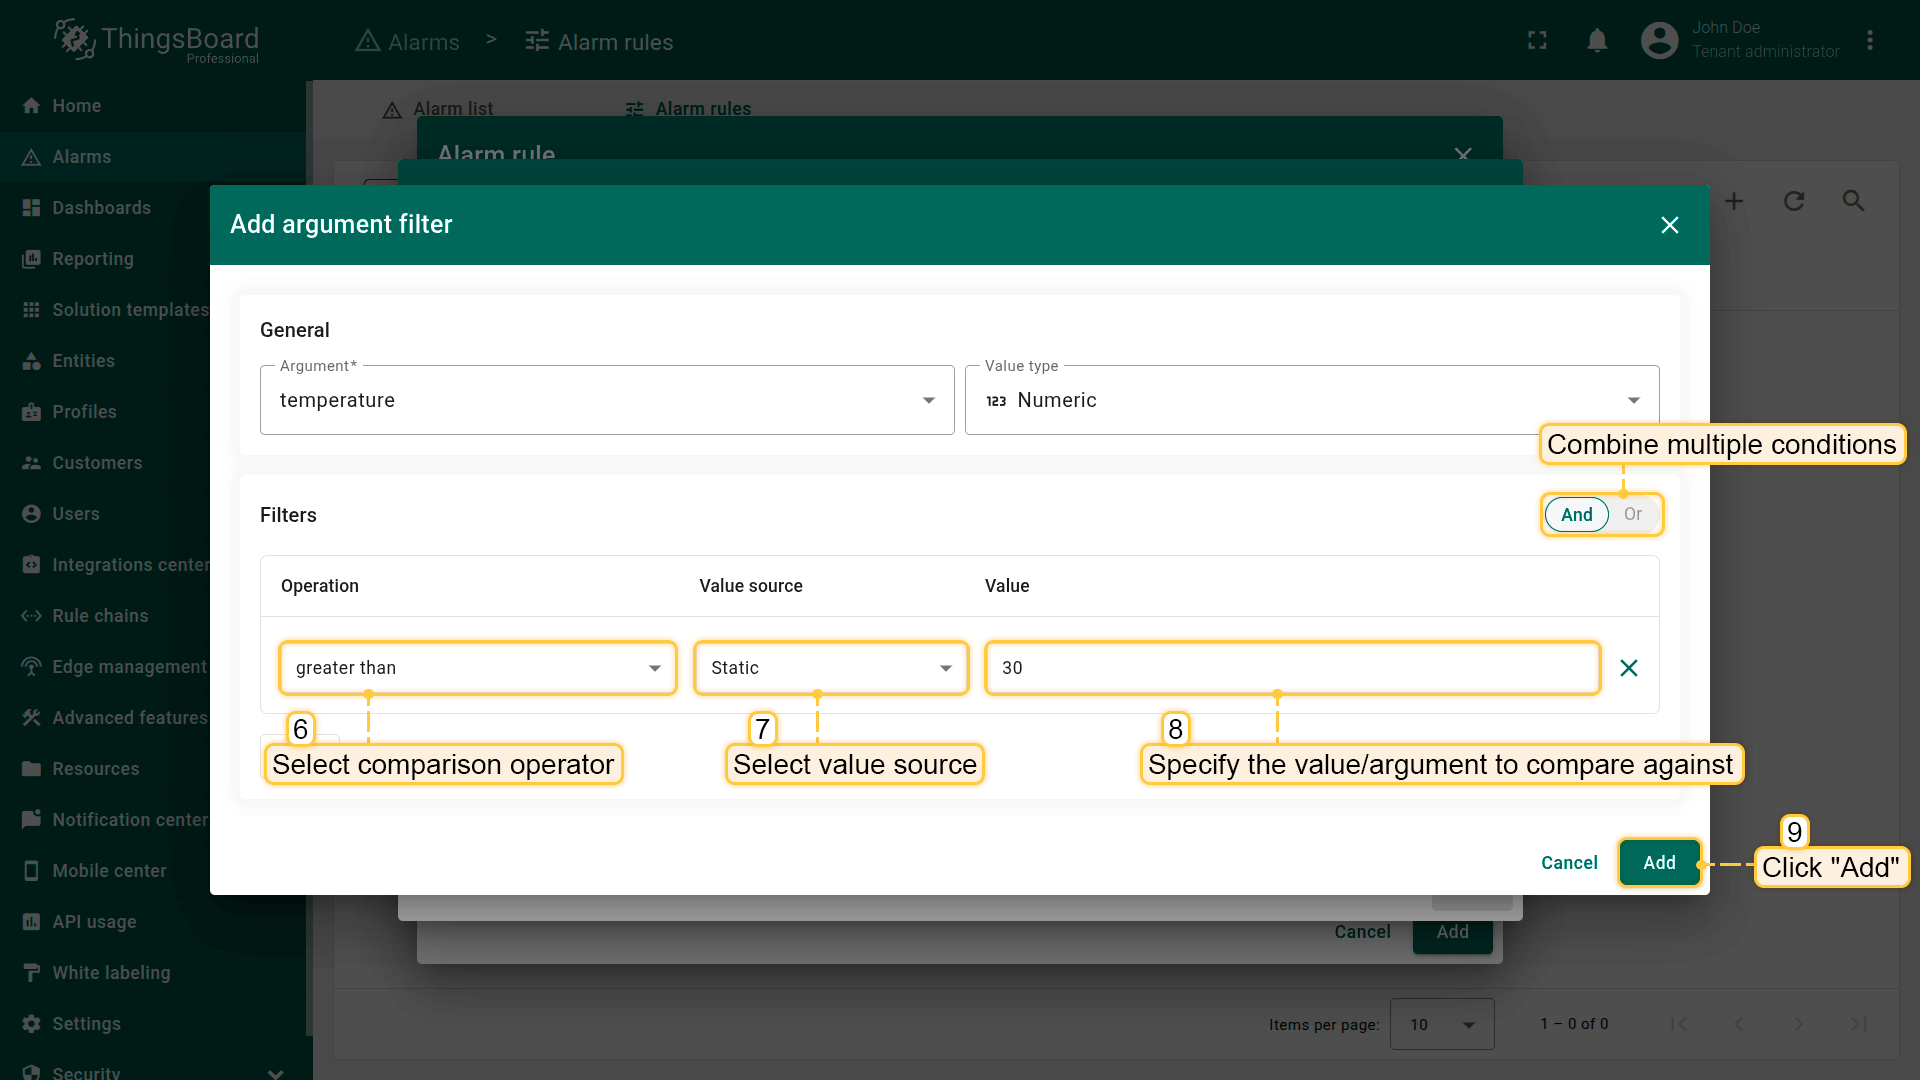Click the search magnifier icon
Screen dimensions: 1920x1080
(x=1853, y=201)
